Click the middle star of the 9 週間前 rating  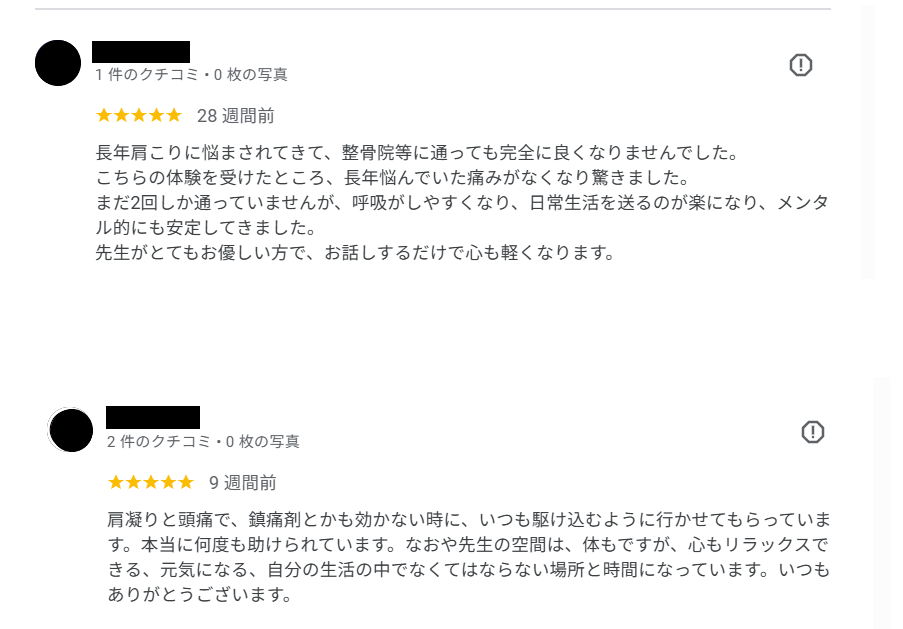point(151,482)
